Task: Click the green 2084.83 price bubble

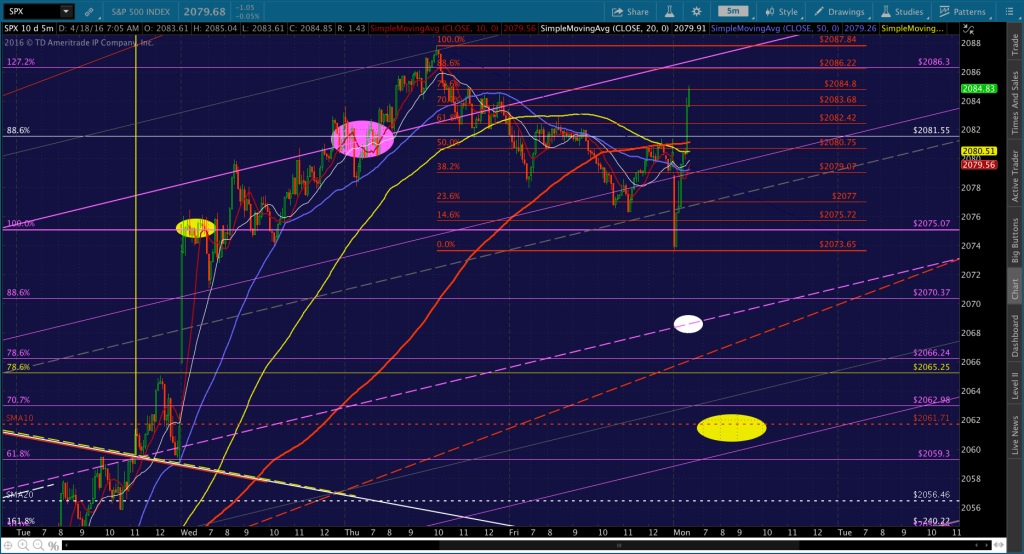Action: (x=979, y=89)
